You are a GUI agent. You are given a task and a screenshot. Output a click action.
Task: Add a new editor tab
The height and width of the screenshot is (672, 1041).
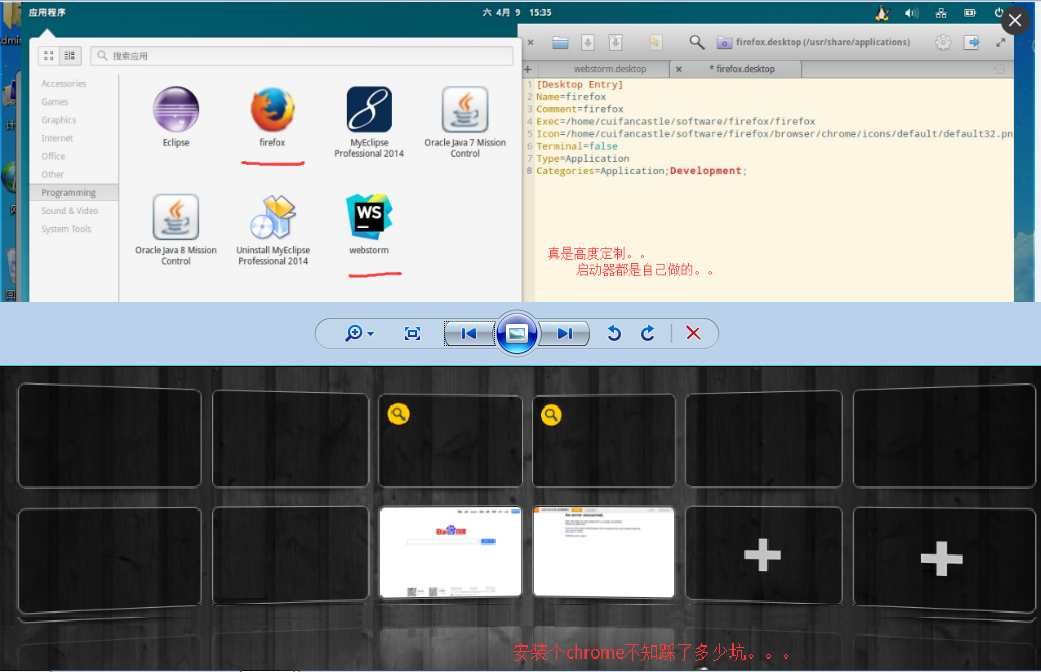click(x=528, y=69)
